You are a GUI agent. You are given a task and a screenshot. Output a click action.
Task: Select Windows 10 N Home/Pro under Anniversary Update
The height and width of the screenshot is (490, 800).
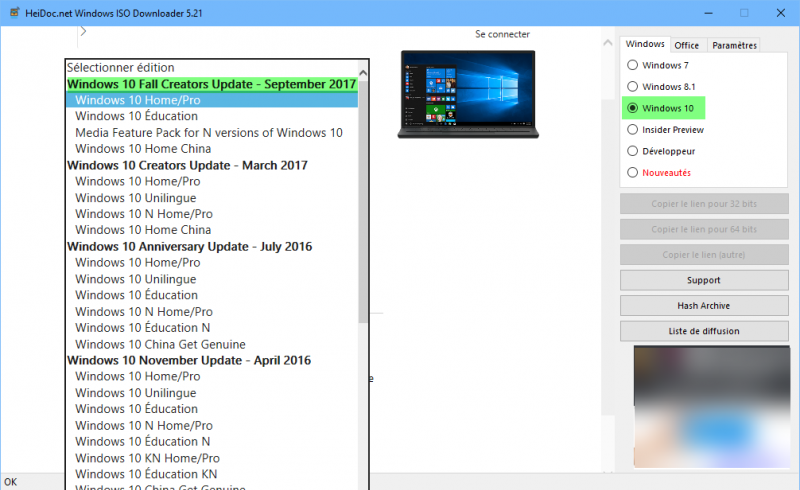(212, 311)
